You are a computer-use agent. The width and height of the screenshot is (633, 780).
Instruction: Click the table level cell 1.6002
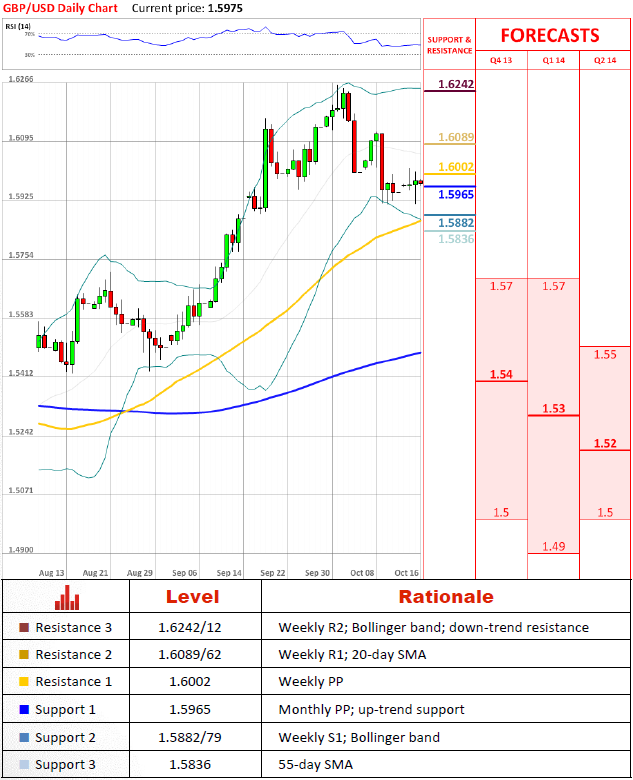click(x=190, y=682)
